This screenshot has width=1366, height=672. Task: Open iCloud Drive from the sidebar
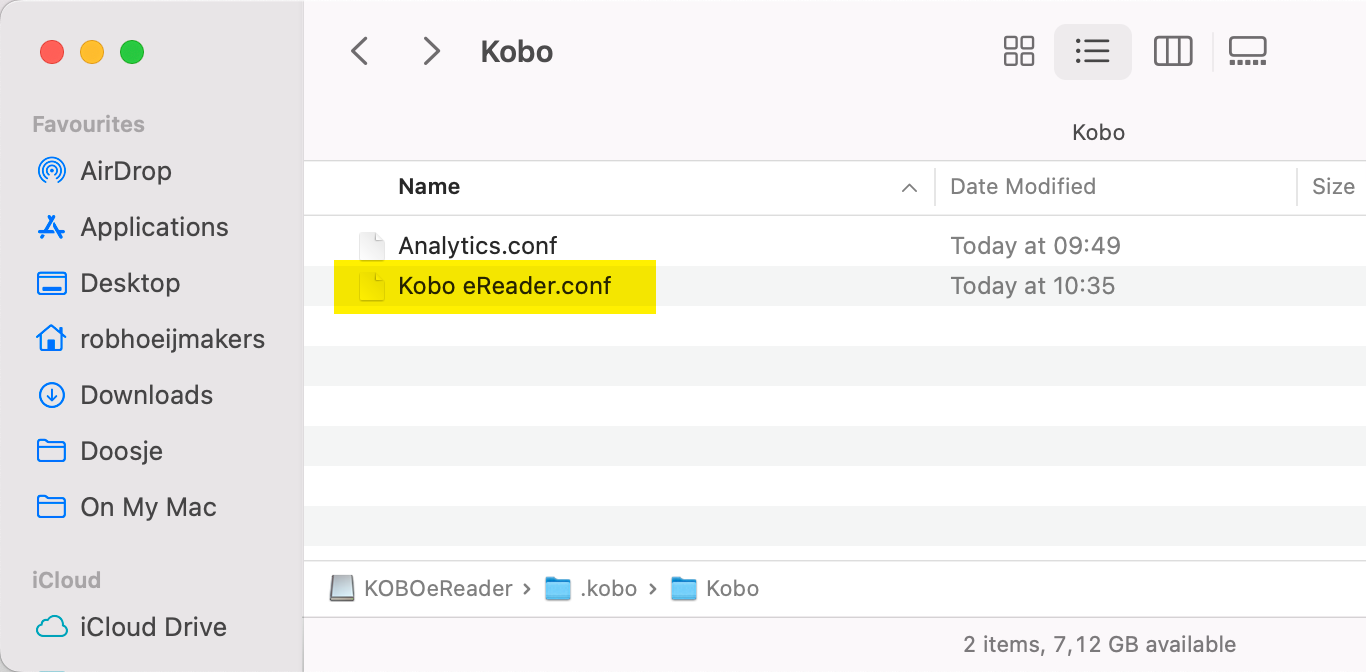tap(152, 627)
